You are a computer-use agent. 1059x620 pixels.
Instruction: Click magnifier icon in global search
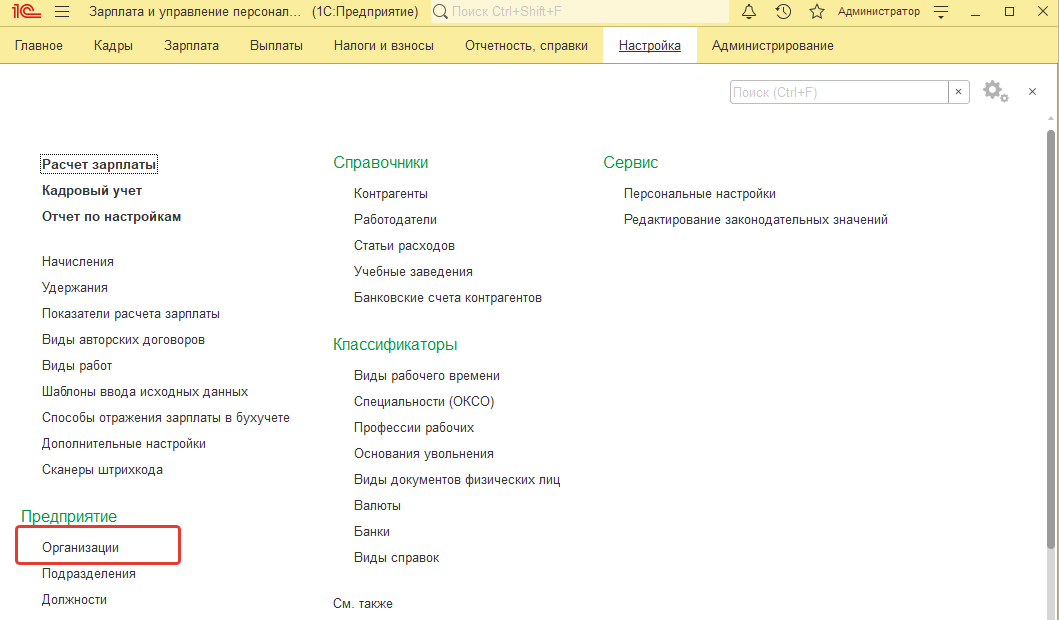(x=440, y=11)
